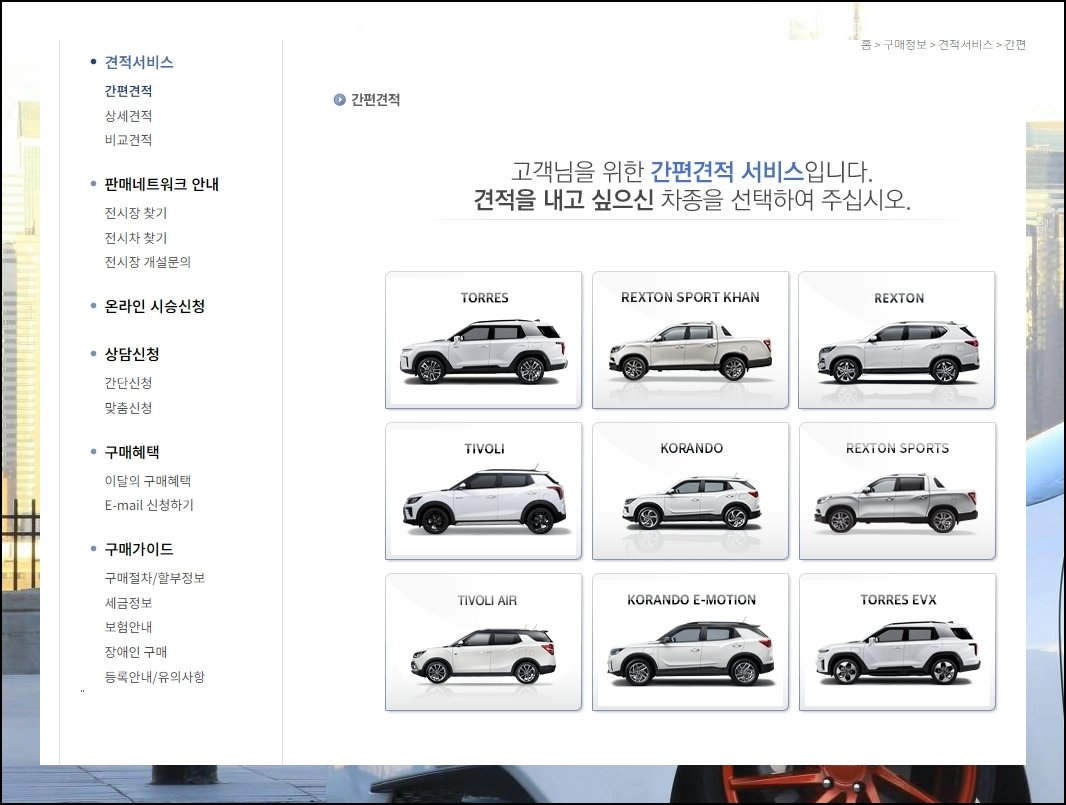Open 구매가이드 section heading
The image size is (1066, 805).
tap(139, 549)
